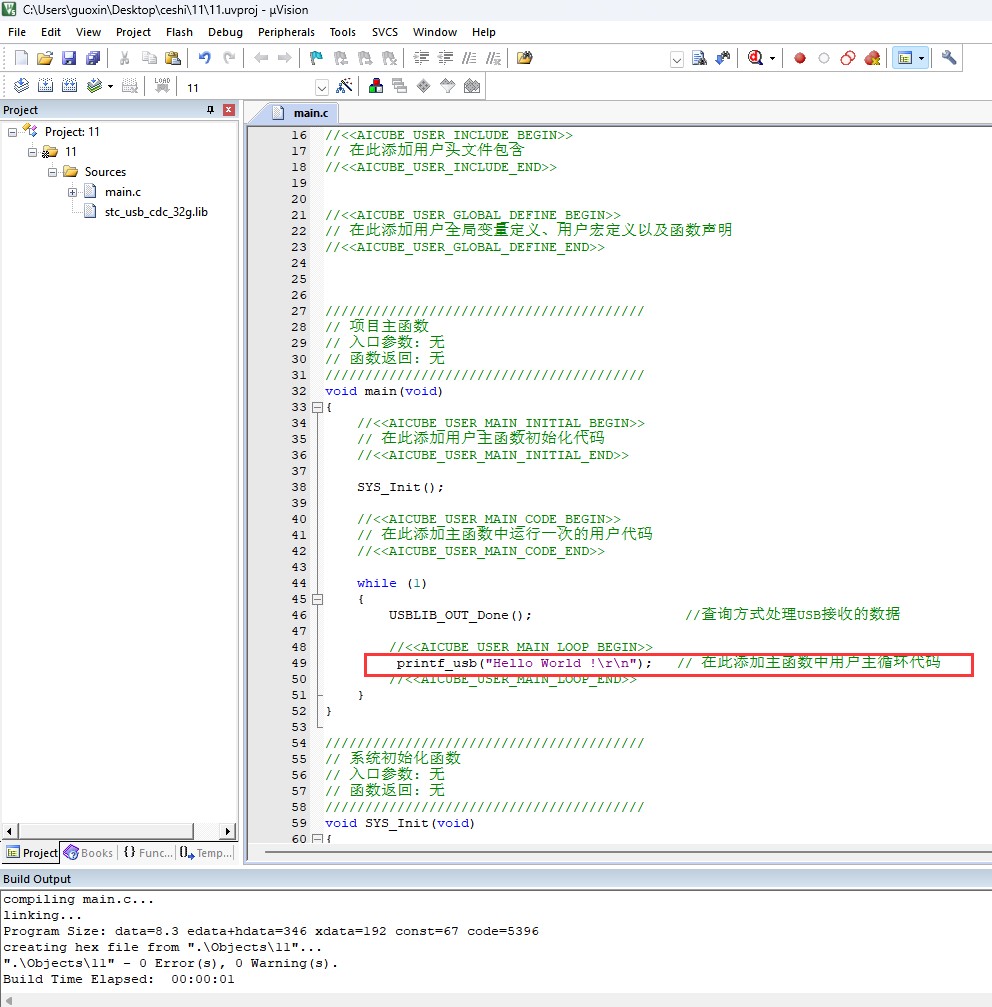Click the "SYS_Init();" line in main
Screen dimensions: 992x1007
pyautogui.click(x=400, y=487)
